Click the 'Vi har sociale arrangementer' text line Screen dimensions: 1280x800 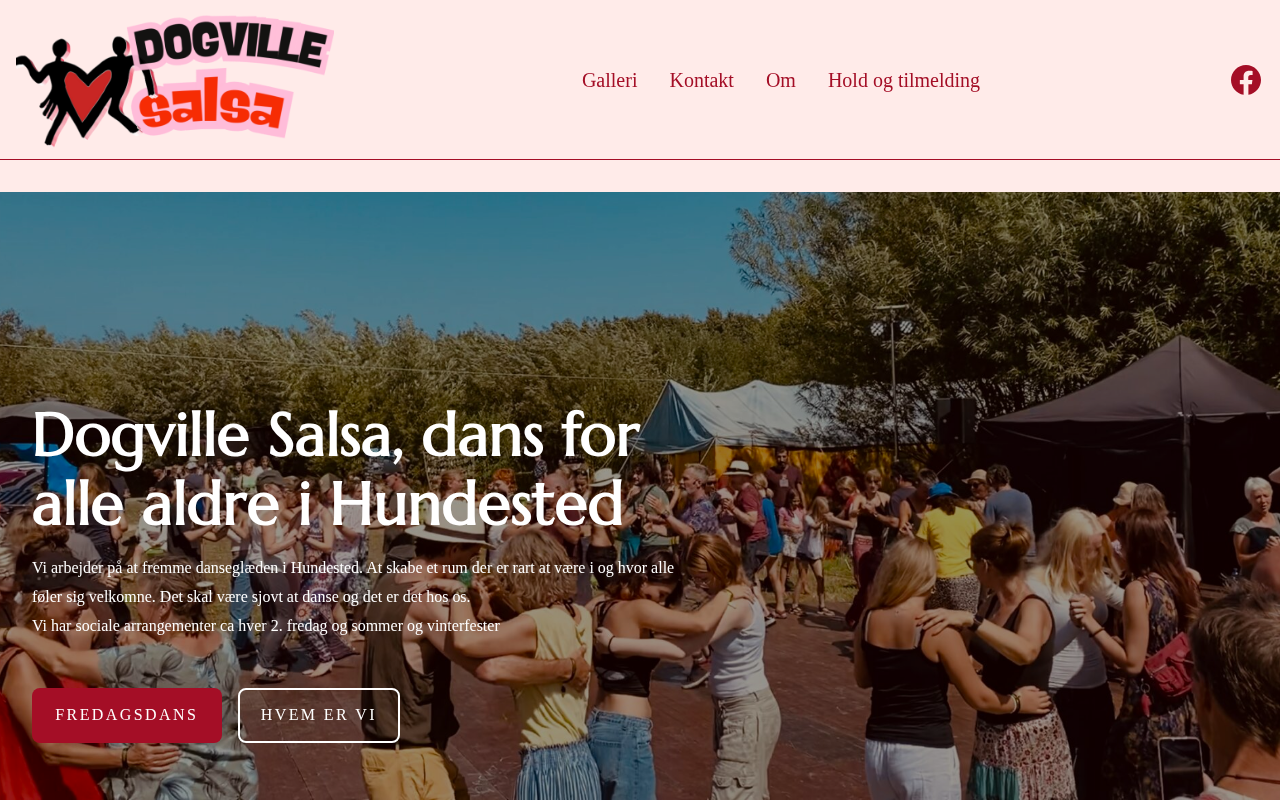[266, 626]
